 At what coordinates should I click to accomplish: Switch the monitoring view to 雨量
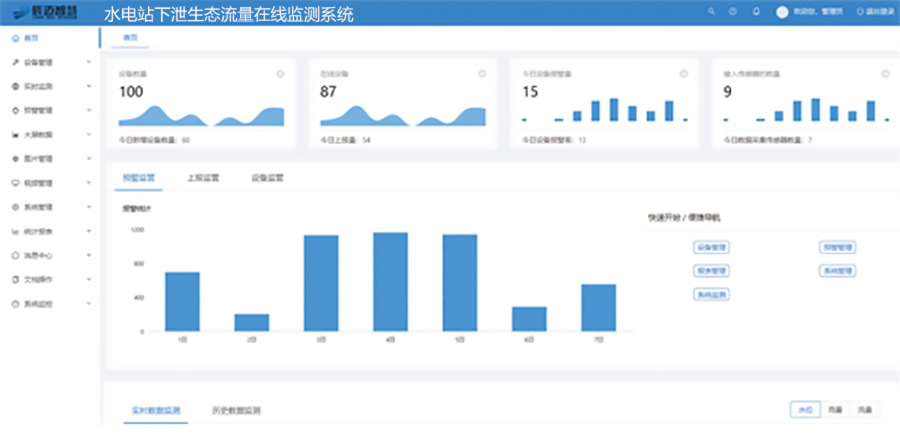pos(835,410)
